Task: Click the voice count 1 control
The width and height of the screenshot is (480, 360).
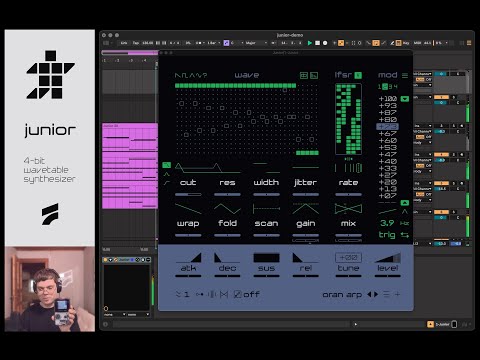Action: tap(183, 294)
